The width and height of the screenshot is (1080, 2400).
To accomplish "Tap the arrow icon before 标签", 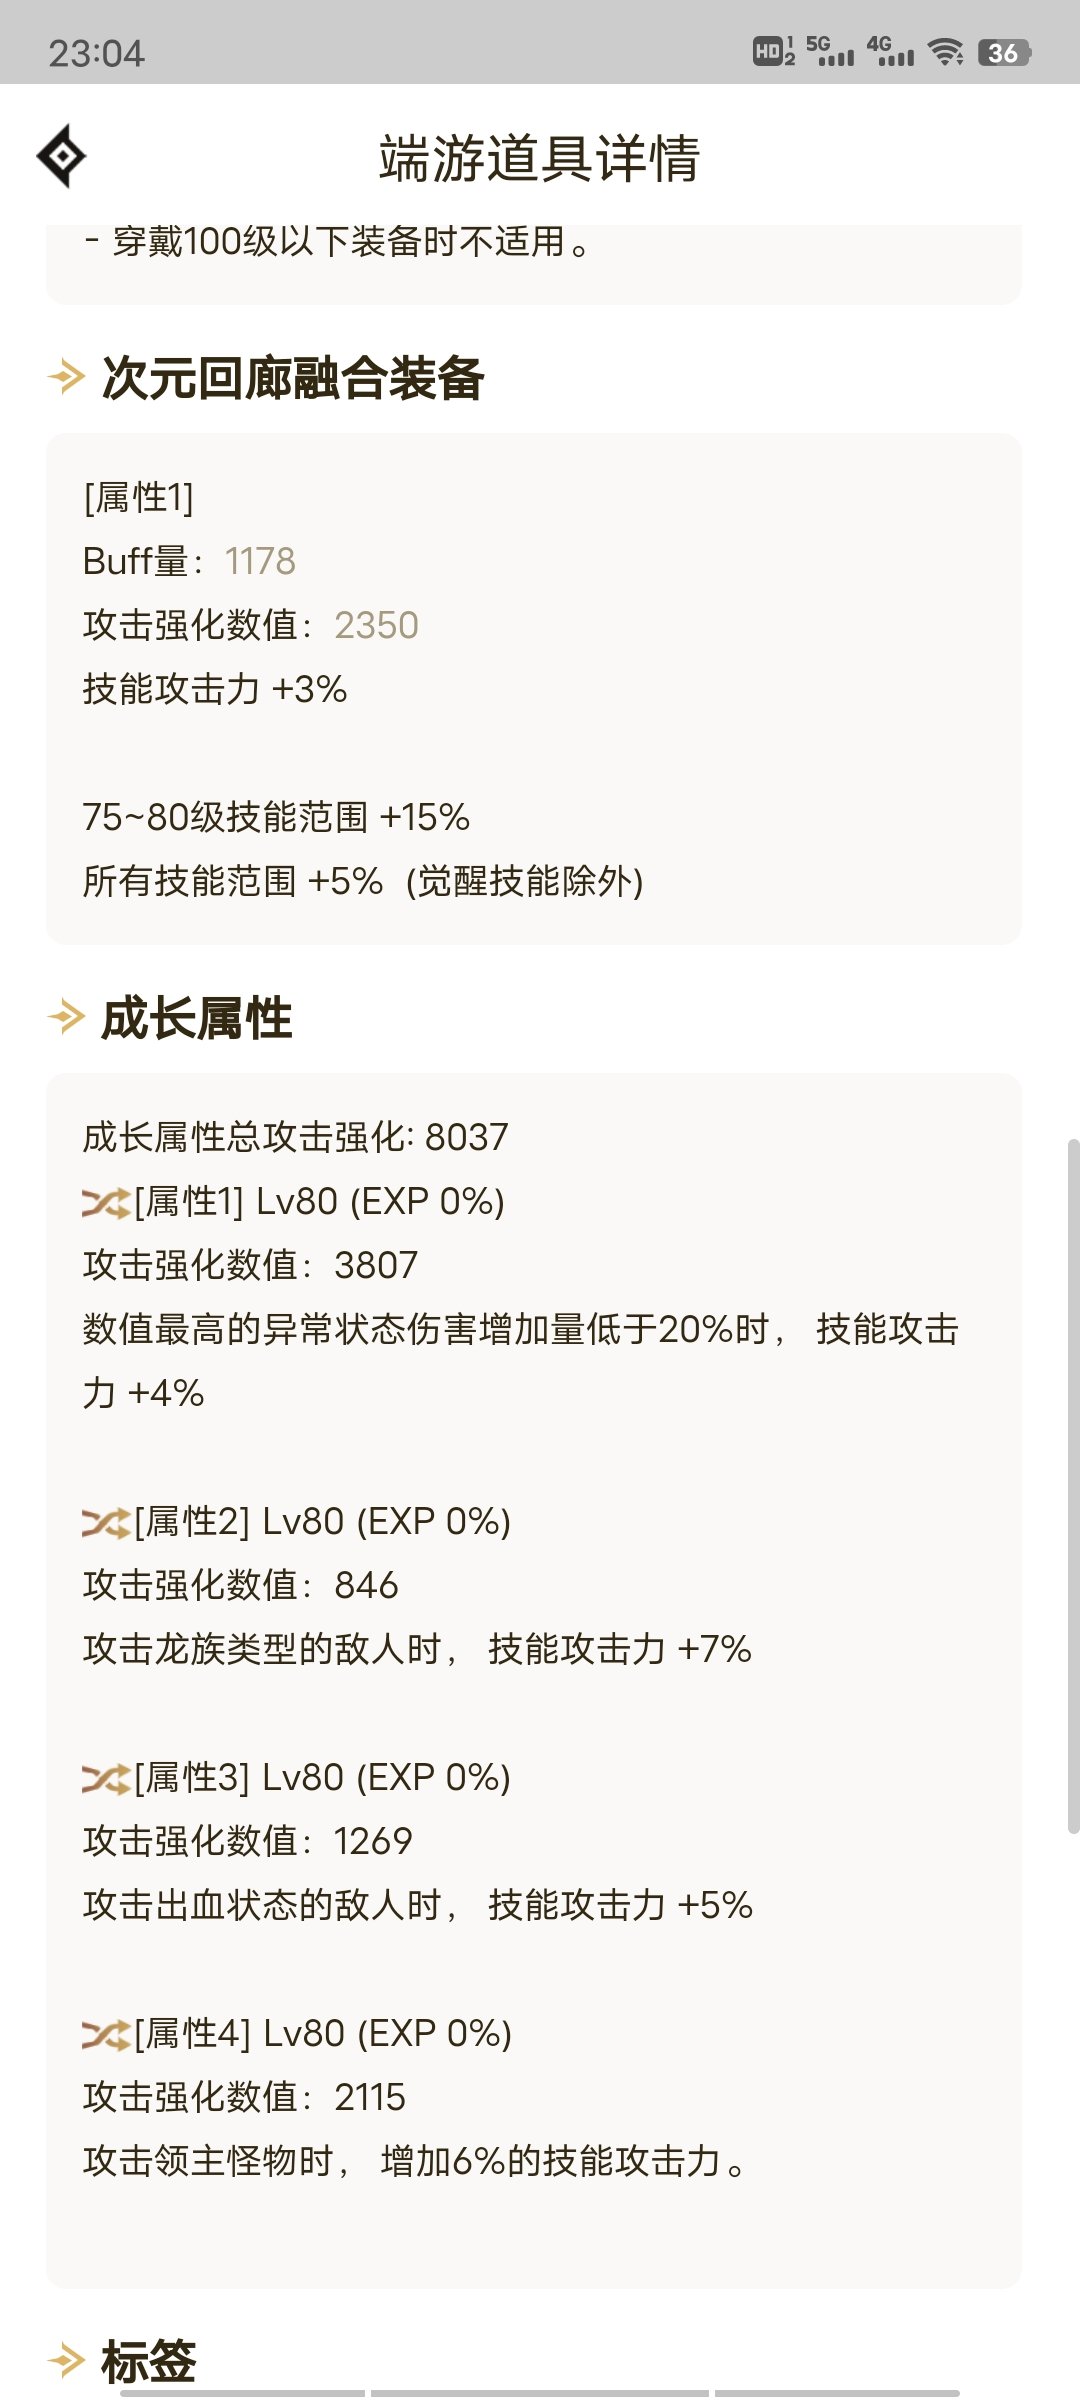I will (x=66, y=2361).
